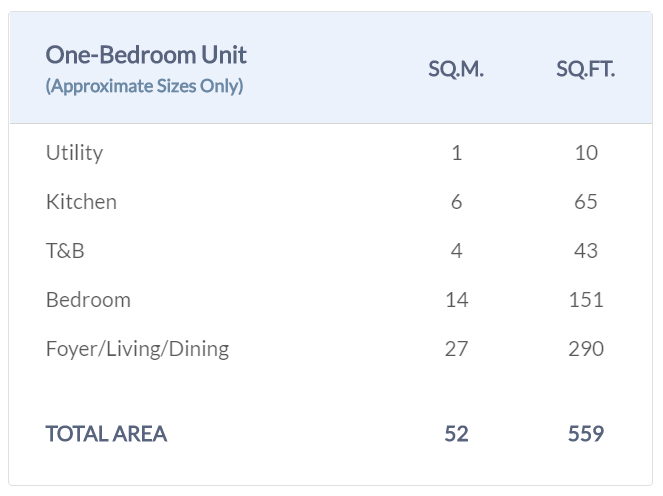Click Bedroom square feet value 151
The width and height of the screenshot is (663, 496).
point(586,300)
